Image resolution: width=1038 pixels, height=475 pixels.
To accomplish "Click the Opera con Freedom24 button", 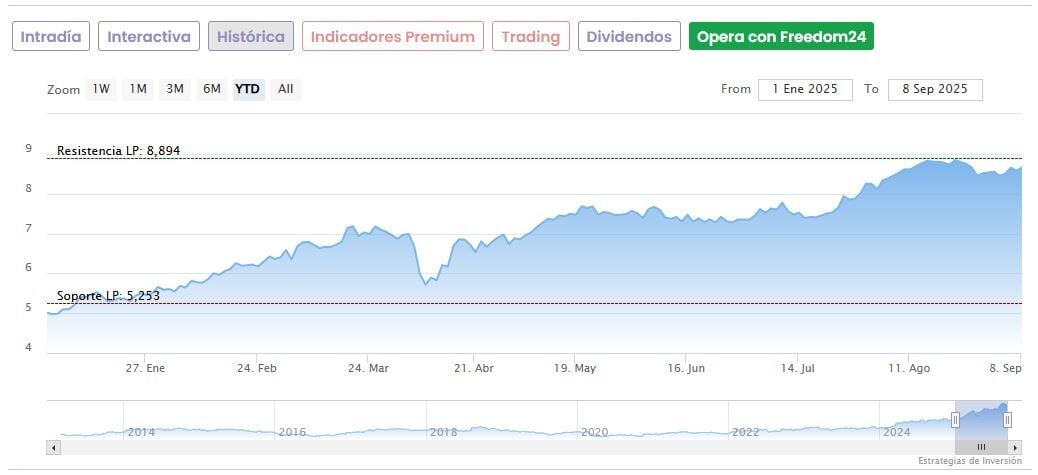I will click(x=781, y=37).
